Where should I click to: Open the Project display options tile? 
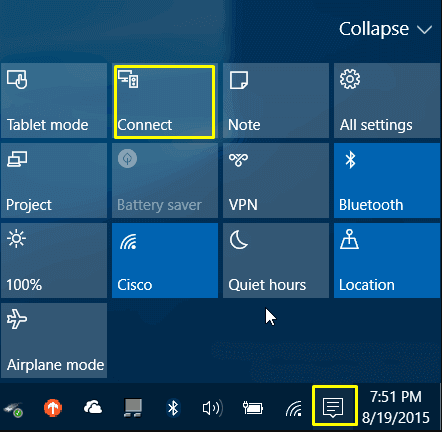[x=54, y=181]
